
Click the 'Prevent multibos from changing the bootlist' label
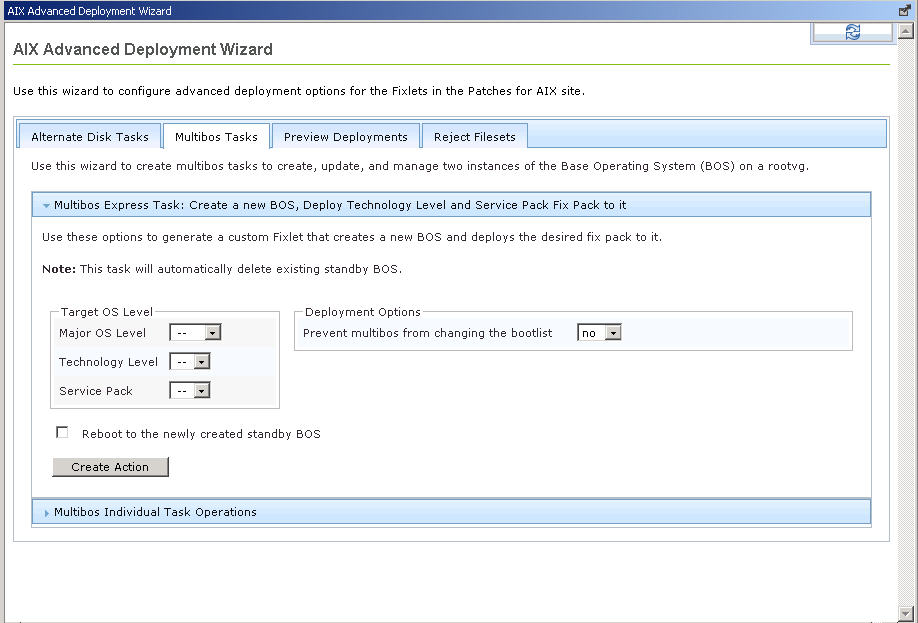tap(427, 333)
